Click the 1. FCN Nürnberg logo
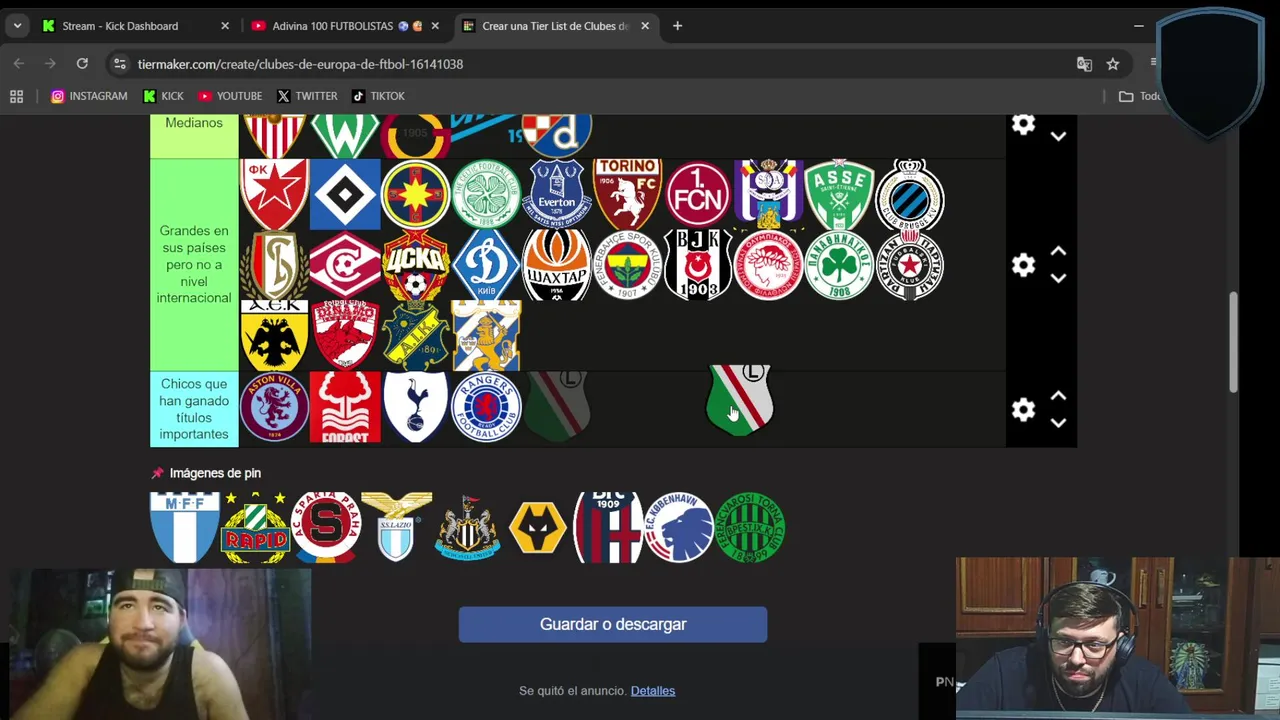This screenshot has height=720, width=1280. [x=698, y=195]
